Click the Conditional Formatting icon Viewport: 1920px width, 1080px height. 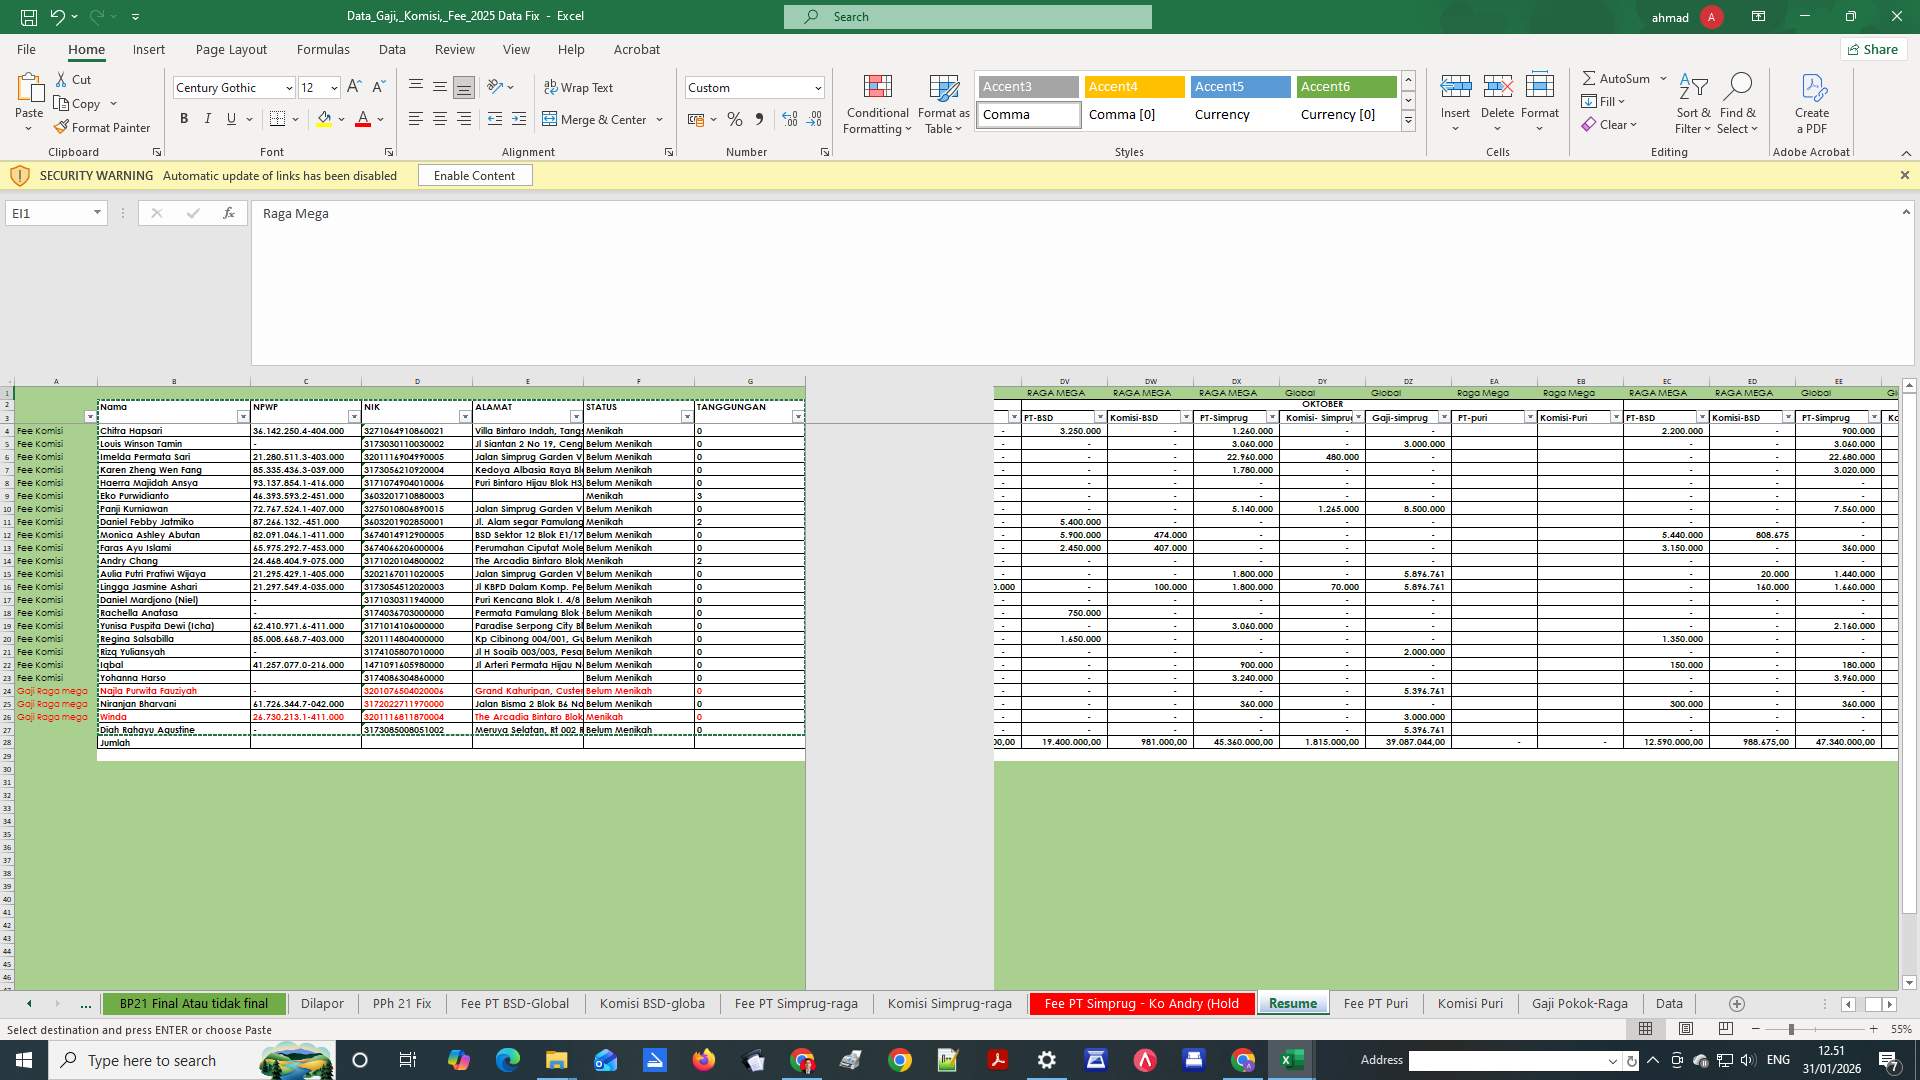[x=877, y=88]
